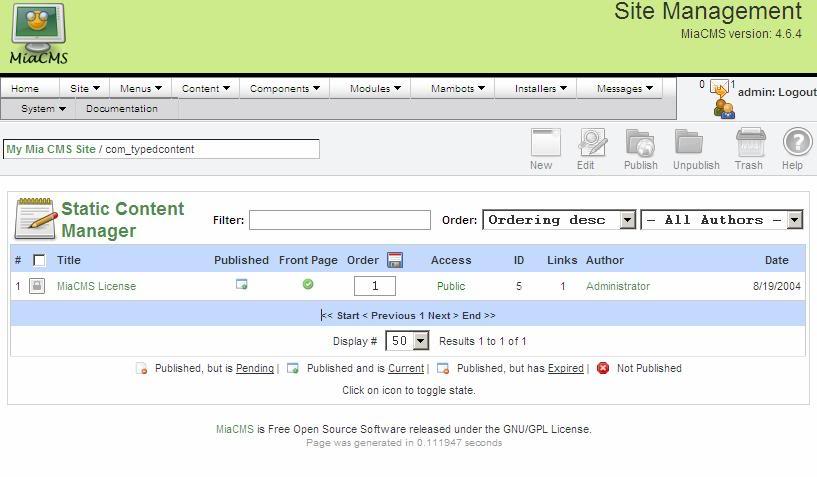This screenshot has width=817, height=477.
Task: Expand the Menus menu
Action: [x=141, y=89]
